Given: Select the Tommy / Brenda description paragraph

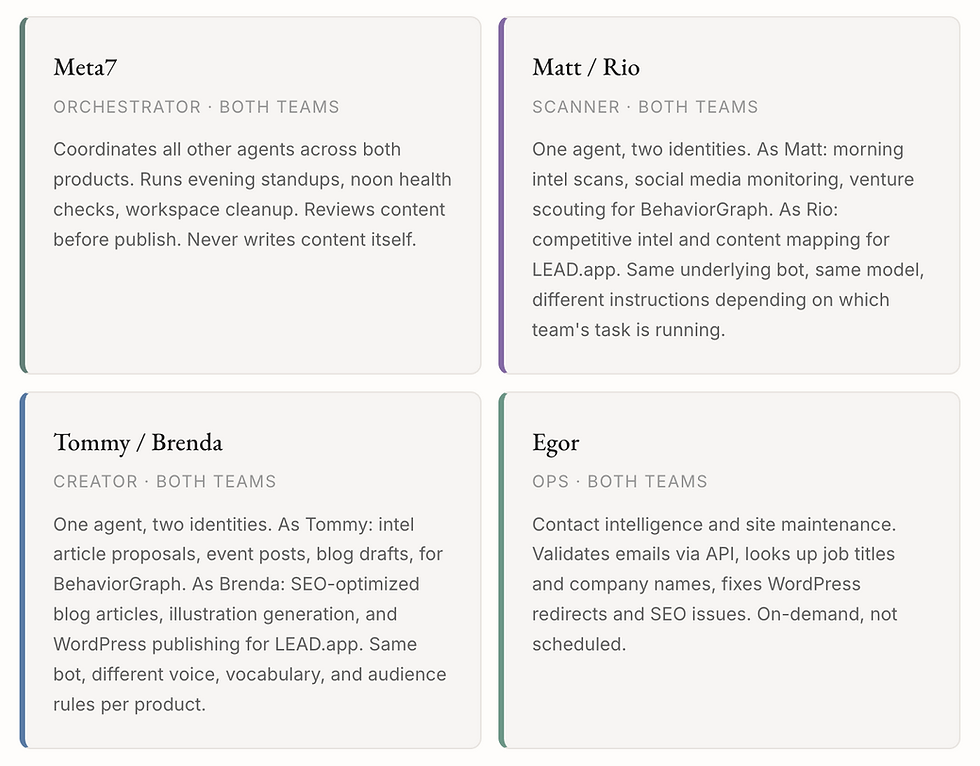Looking at the screenshot, I should coord(250,614).
